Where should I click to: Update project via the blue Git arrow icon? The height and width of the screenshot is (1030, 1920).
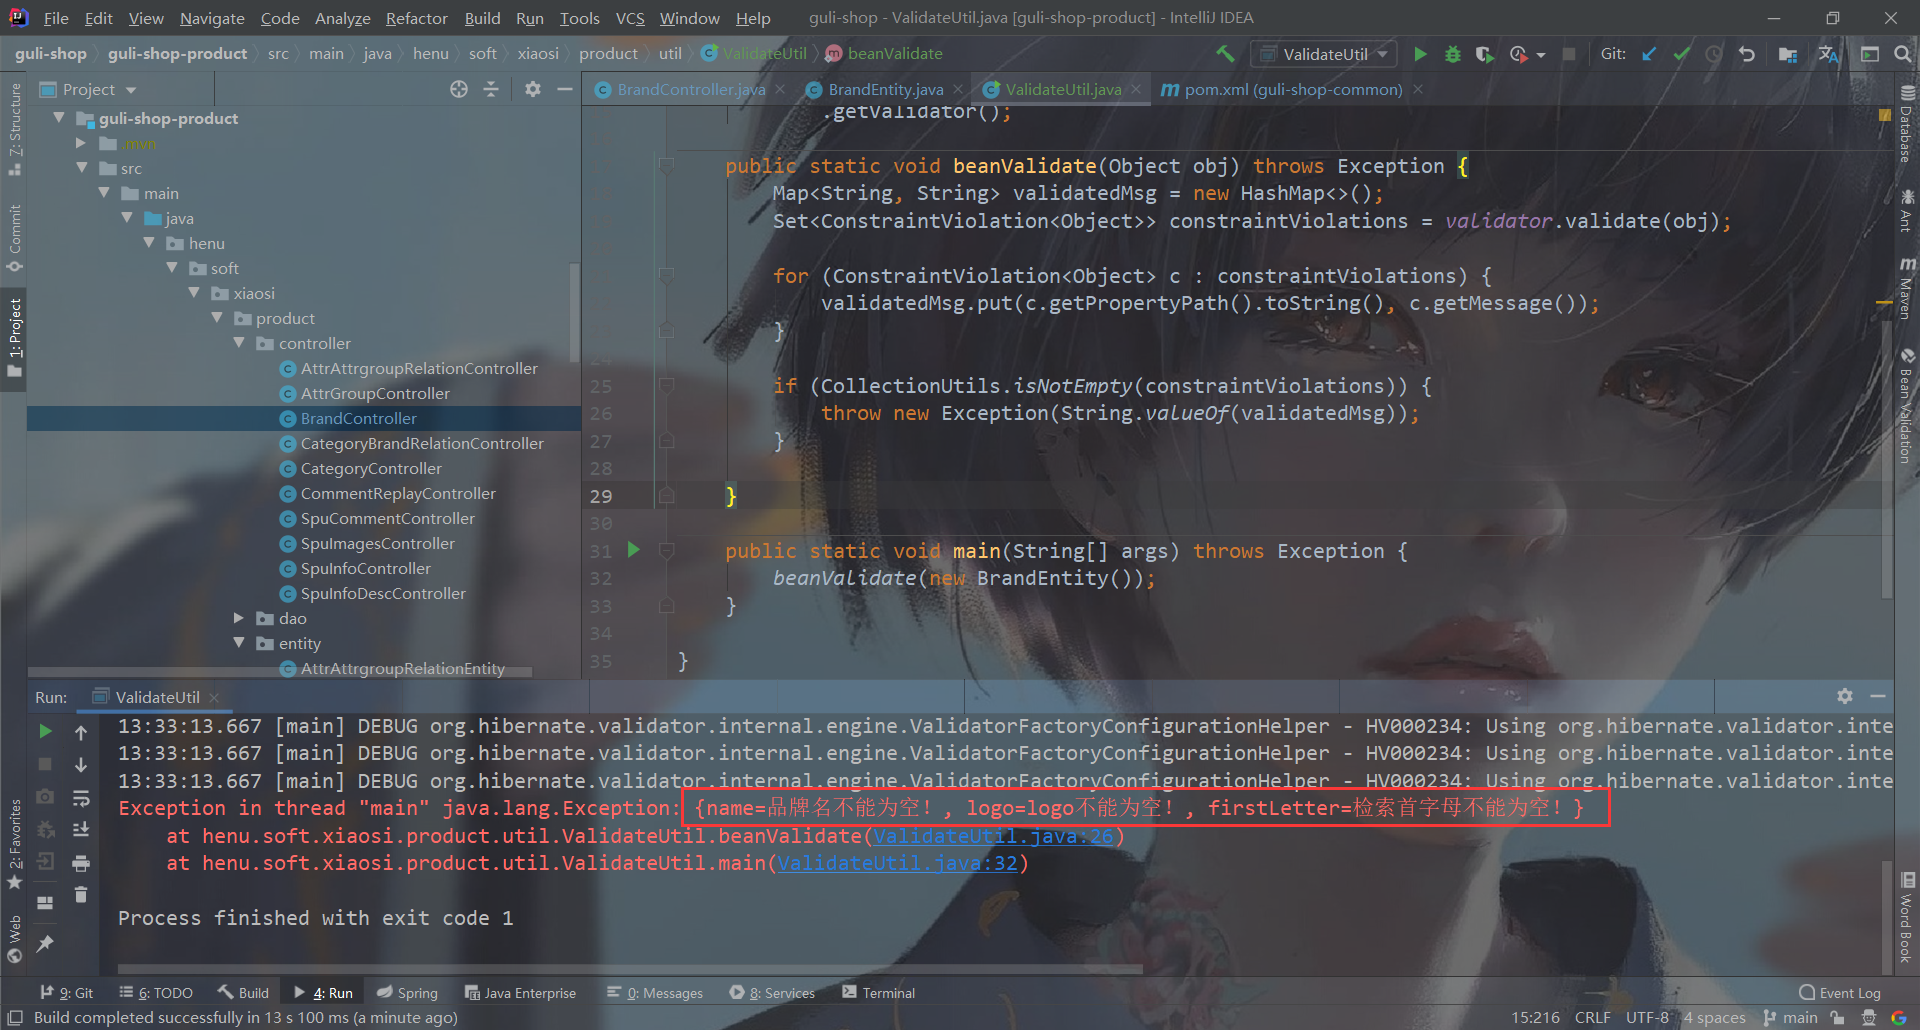1649,54
